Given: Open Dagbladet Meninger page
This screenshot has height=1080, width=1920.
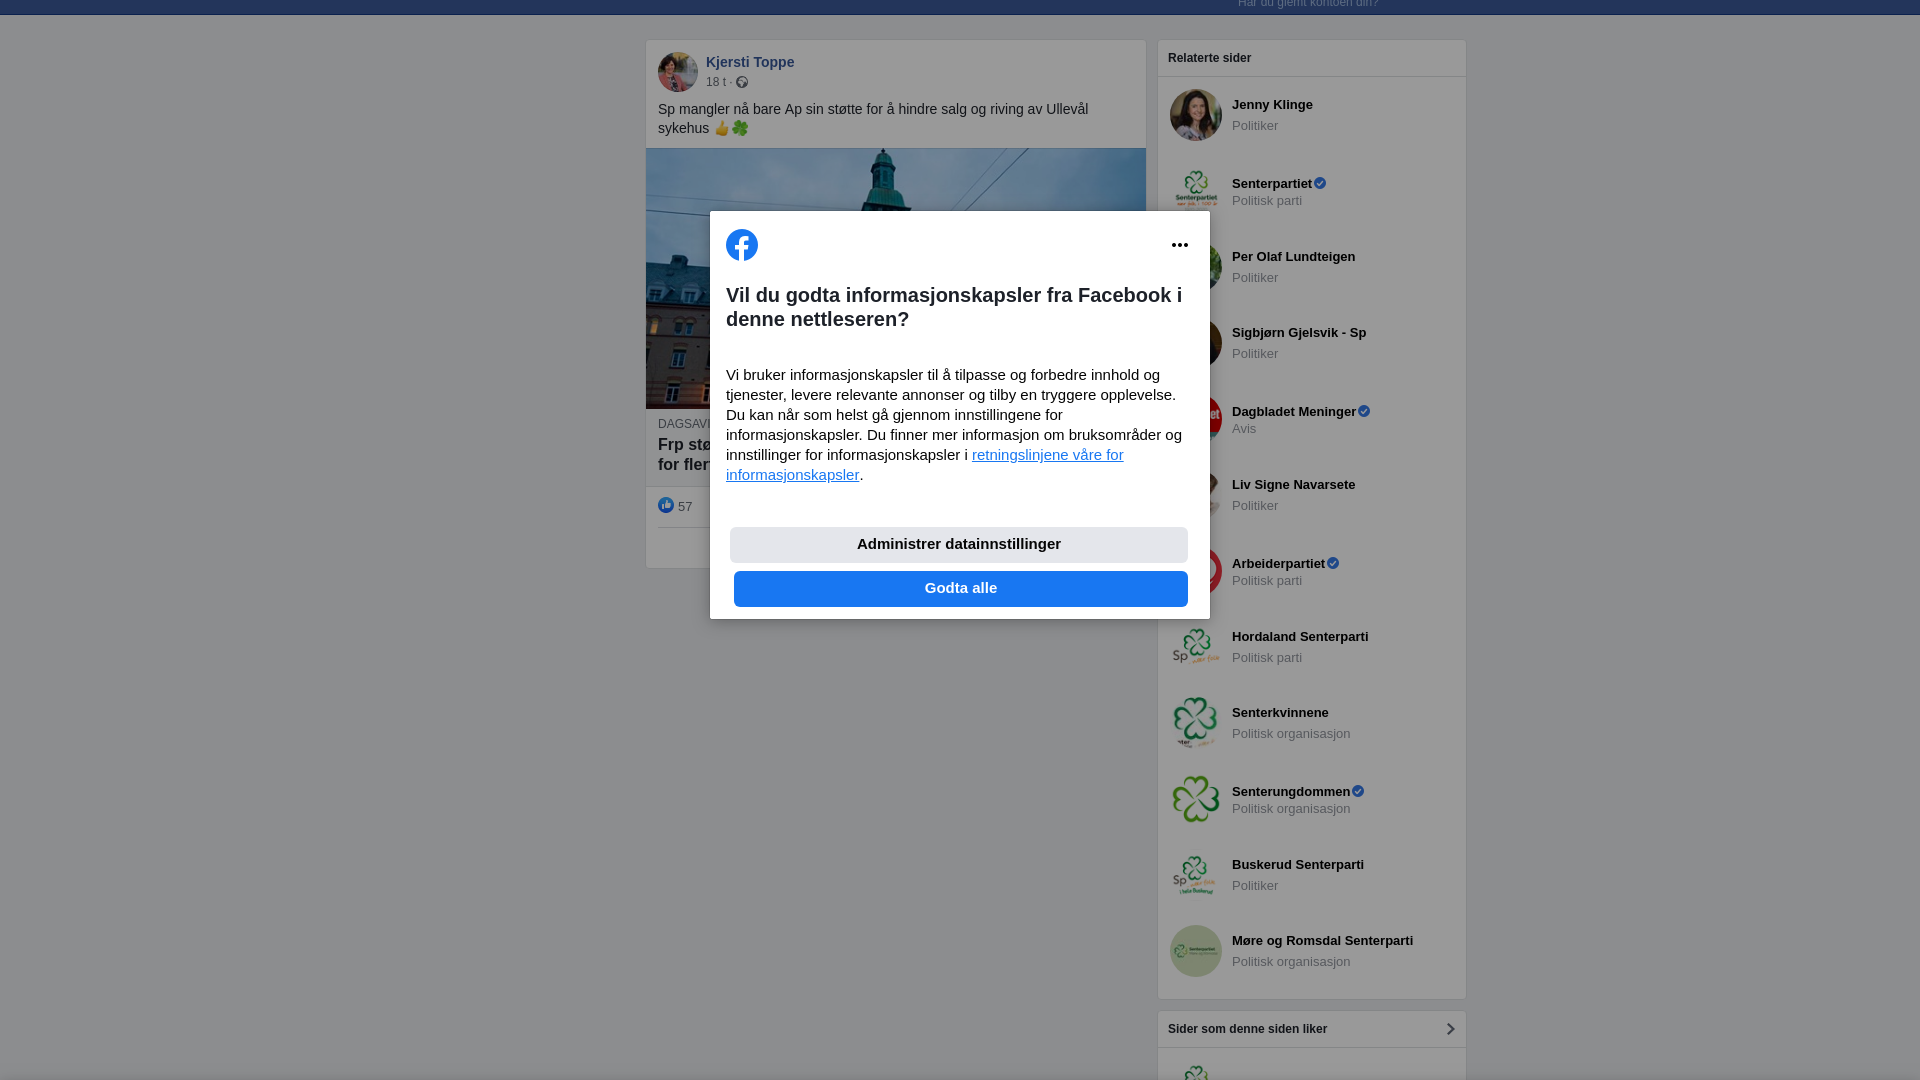Looking at the screenshot, I should pyautogui.click(x=1294, y=411).
